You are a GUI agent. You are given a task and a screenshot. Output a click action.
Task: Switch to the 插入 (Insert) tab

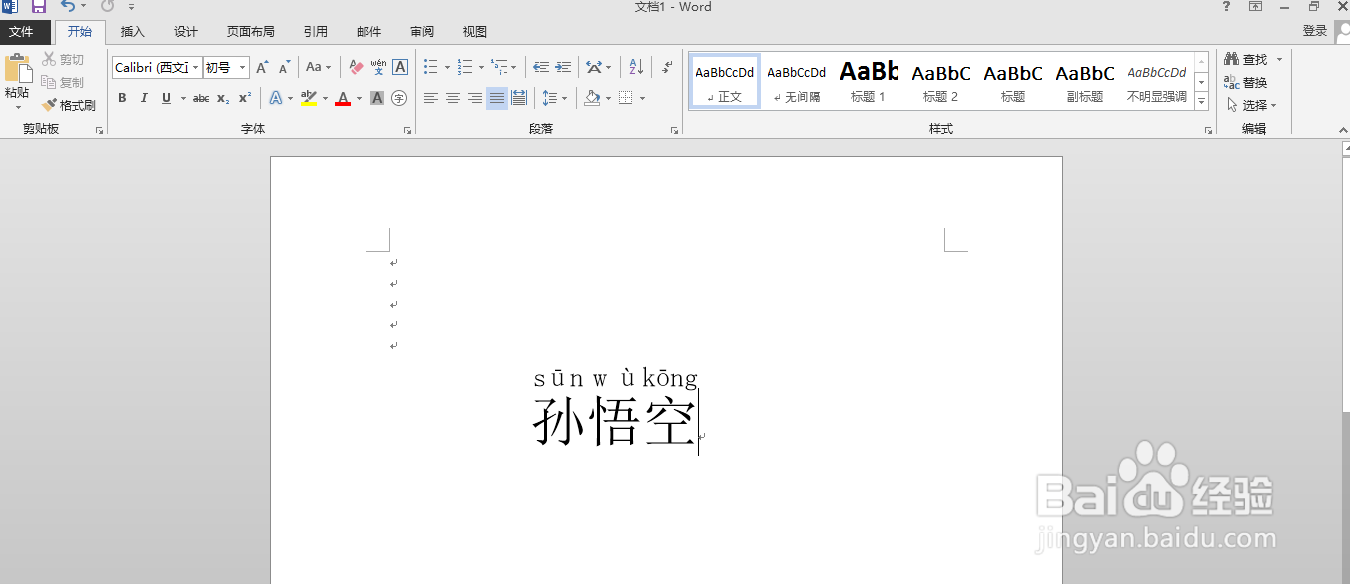[x=133, y=32]
